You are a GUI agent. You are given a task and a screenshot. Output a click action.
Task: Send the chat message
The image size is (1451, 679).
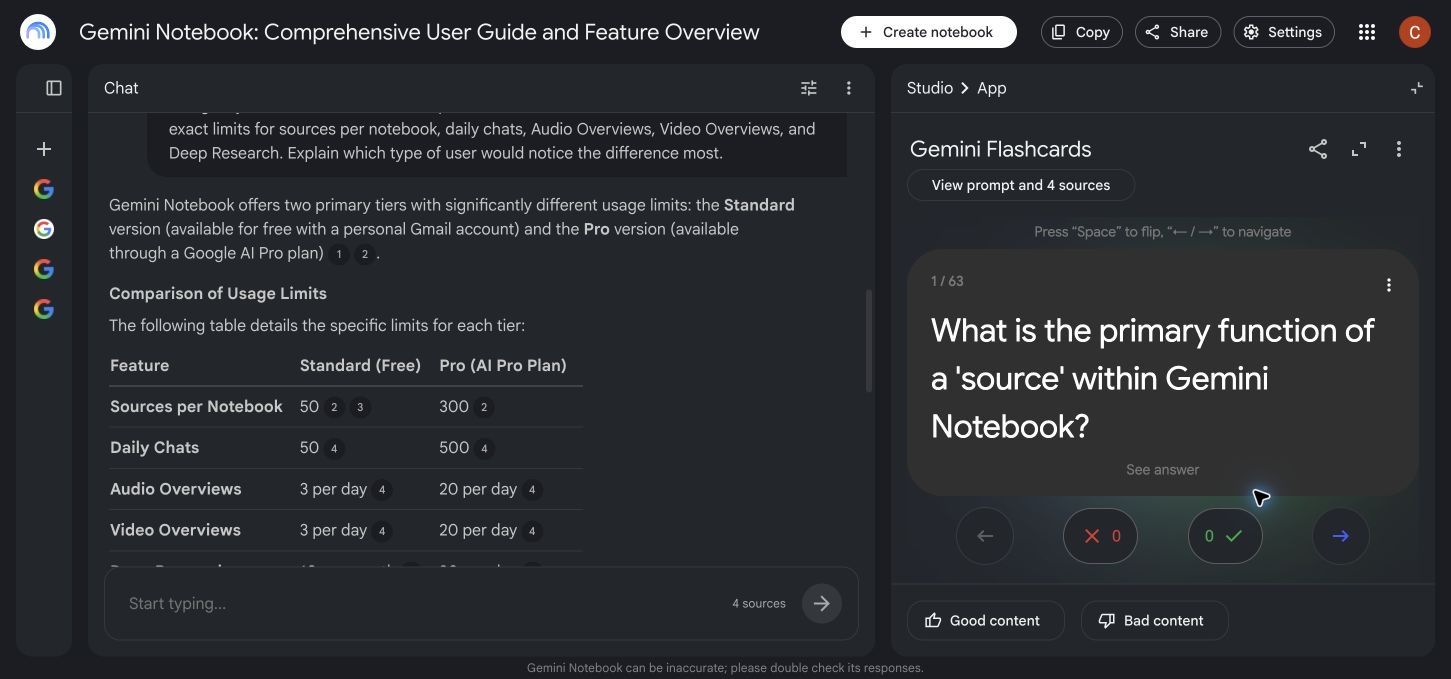pos(822,603)
